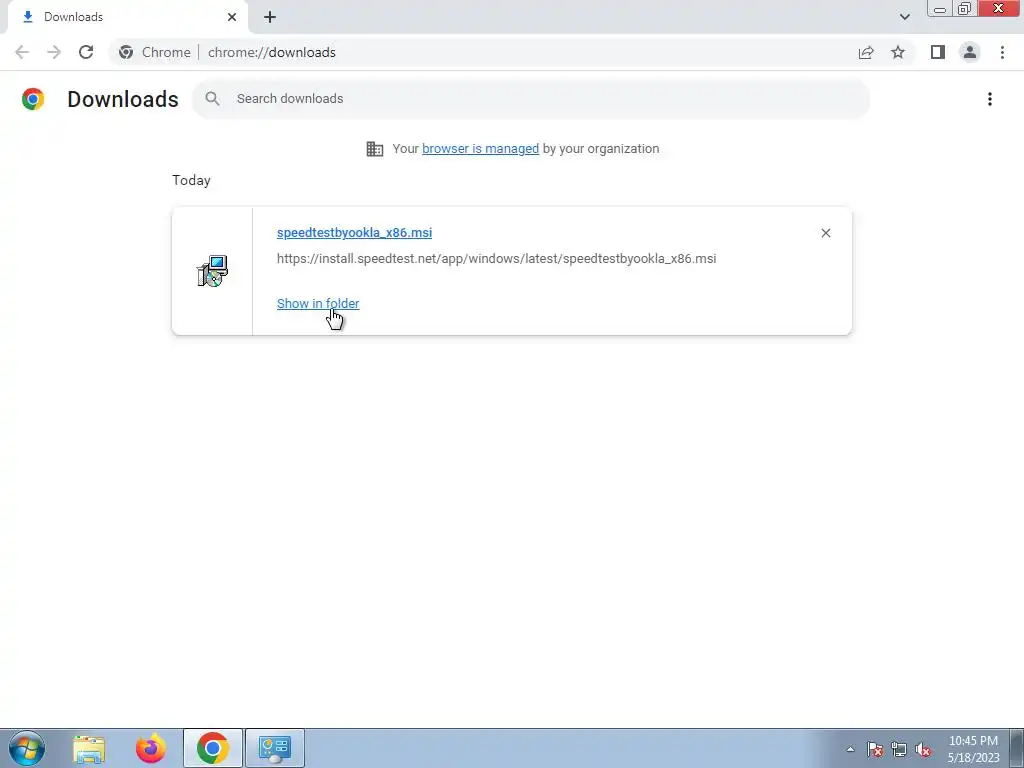Reload the Downloads page
Viewport: 1024px width, 768px height.
click(86, 52)
